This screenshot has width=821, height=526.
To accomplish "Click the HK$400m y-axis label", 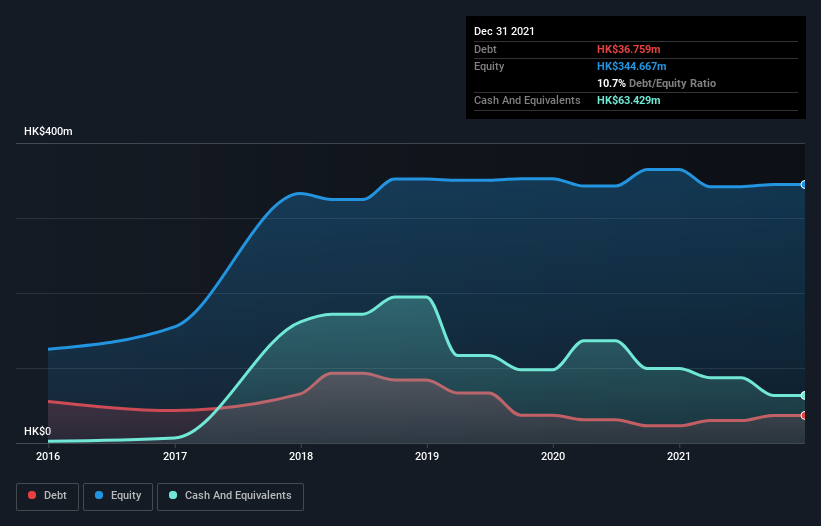I will click(x=48, y=131).
